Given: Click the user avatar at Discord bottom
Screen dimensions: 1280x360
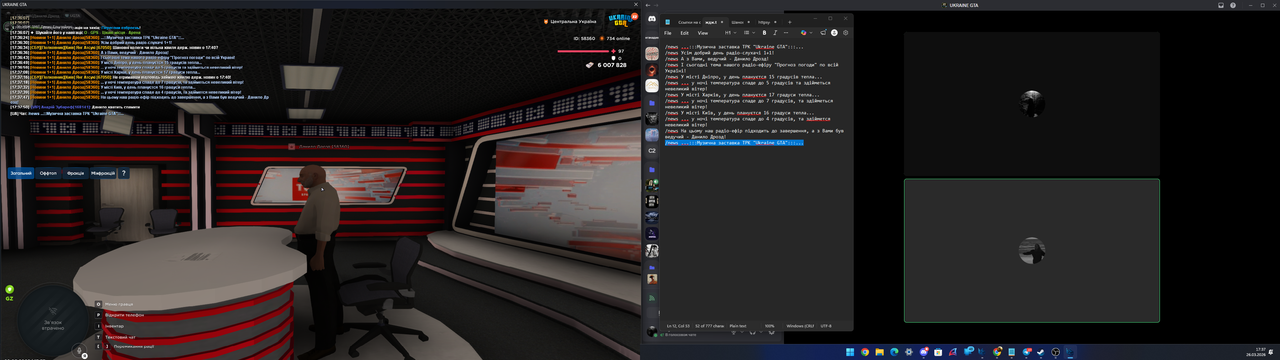Looking at the screenshot, I should point(652,330).
